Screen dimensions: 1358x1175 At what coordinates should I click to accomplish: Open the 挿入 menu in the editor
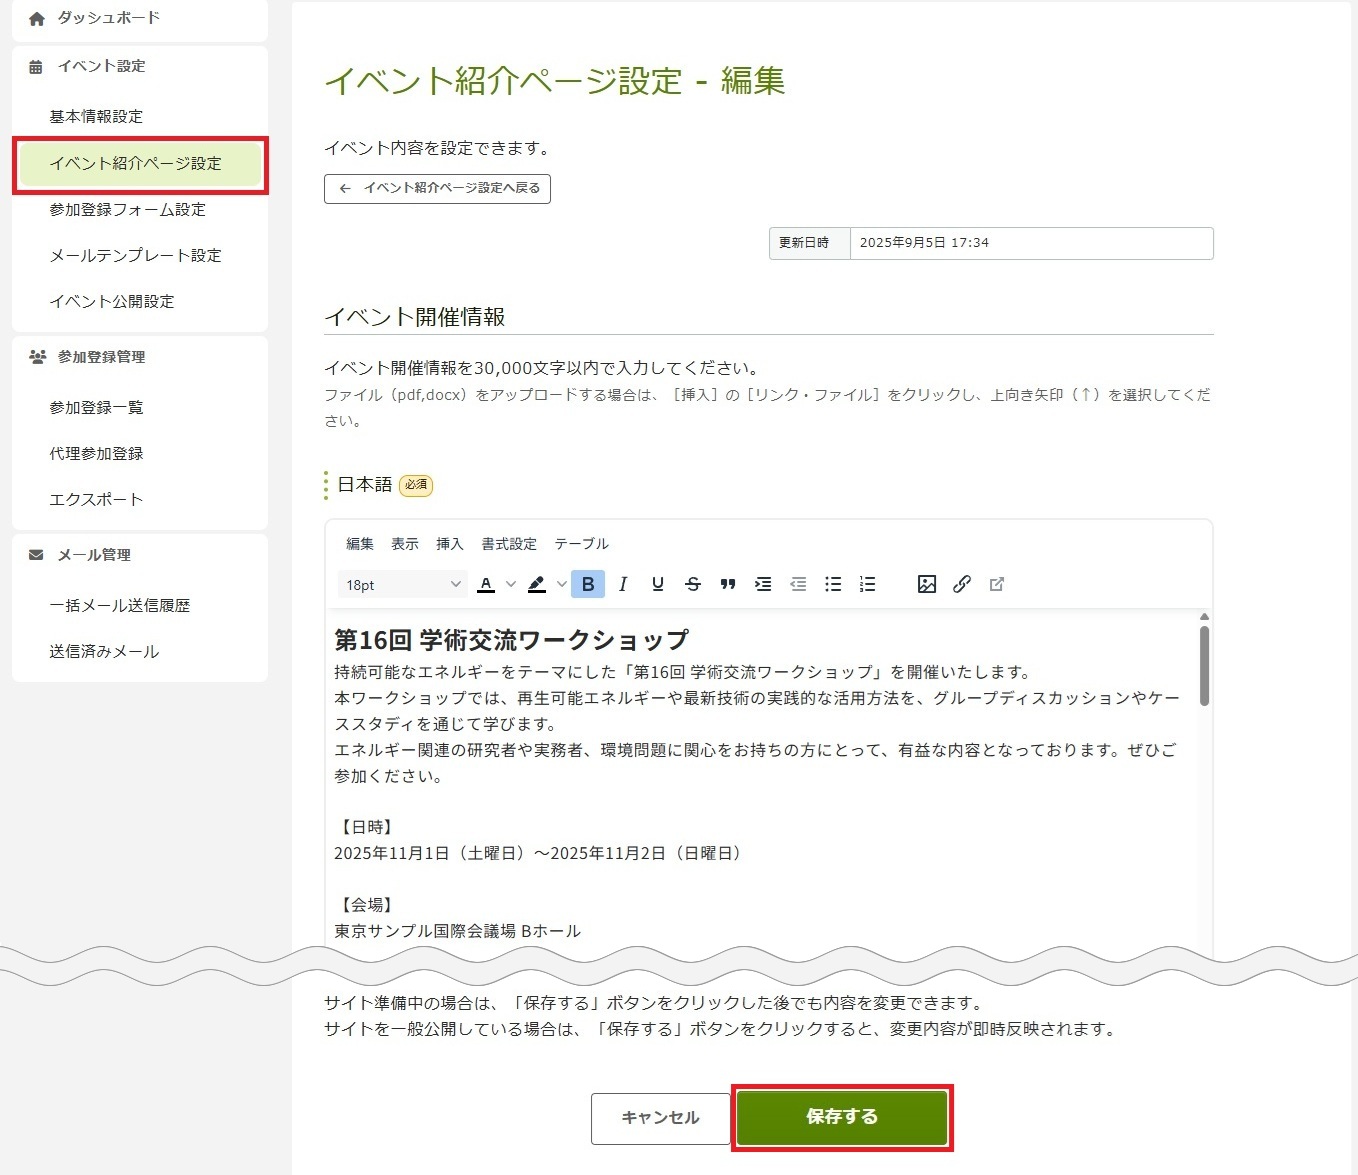[449, 544]
